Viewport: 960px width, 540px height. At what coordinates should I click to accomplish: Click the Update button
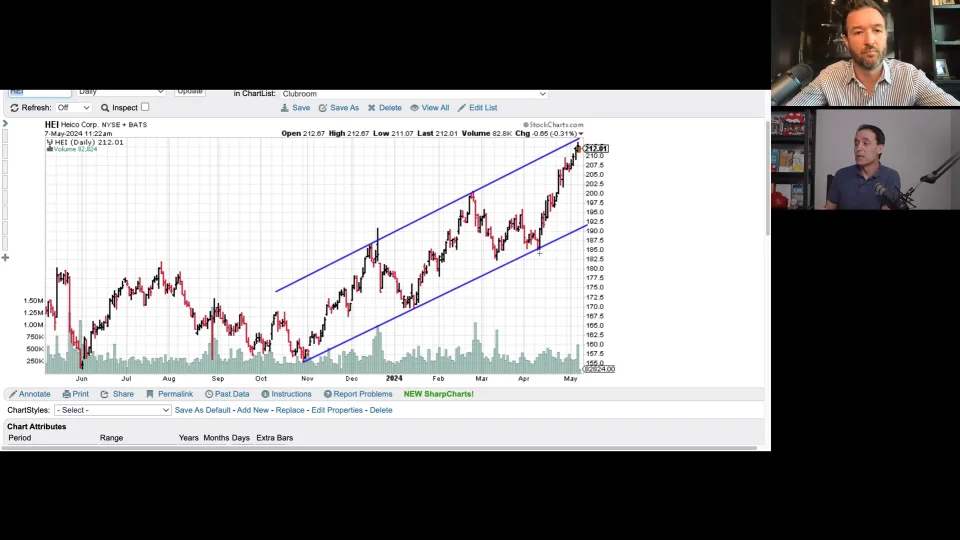pyautogui.click(x=190, y=92)
